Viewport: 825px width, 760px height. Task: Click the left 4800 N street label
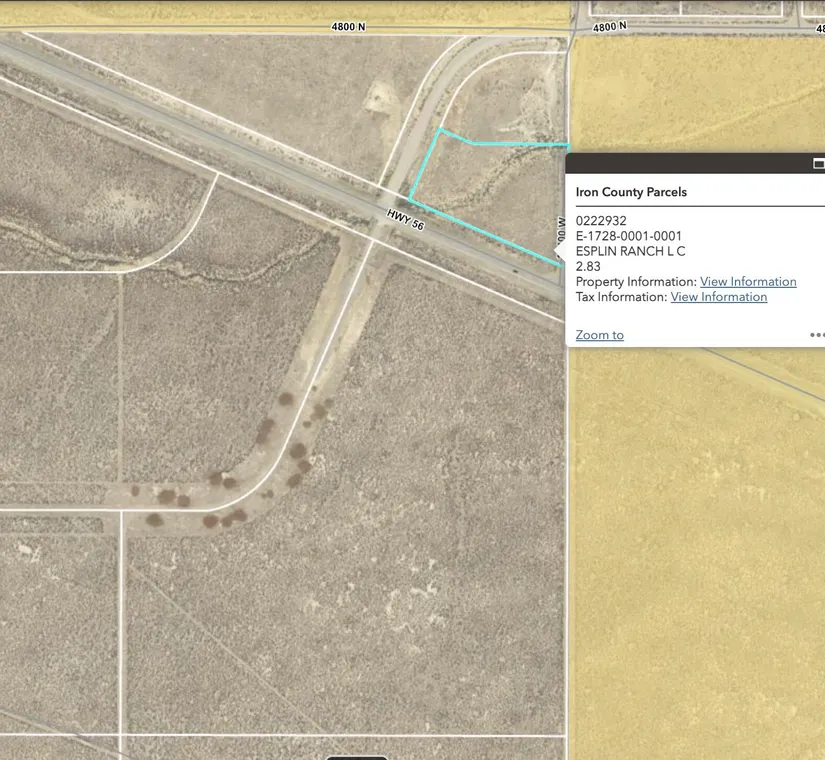[x=348, y=27]
